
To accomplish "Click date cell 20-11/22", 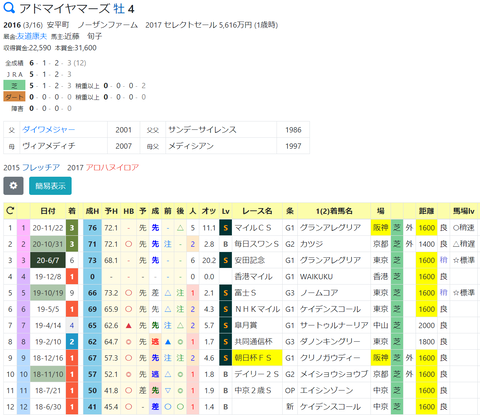I will click(x=48, y=228).
